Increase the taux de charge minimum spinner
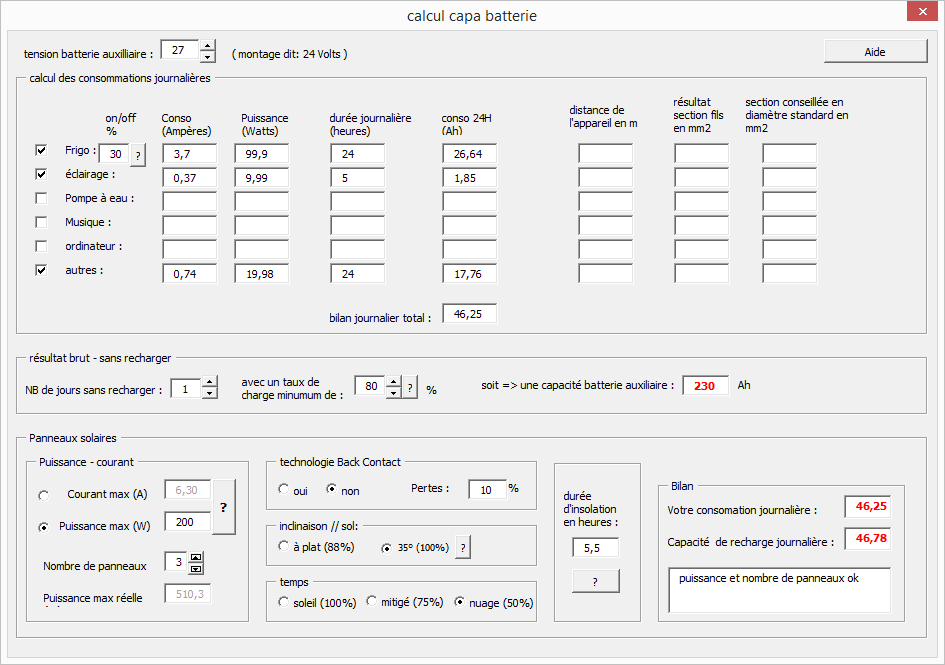 click(x=393, y=381)
